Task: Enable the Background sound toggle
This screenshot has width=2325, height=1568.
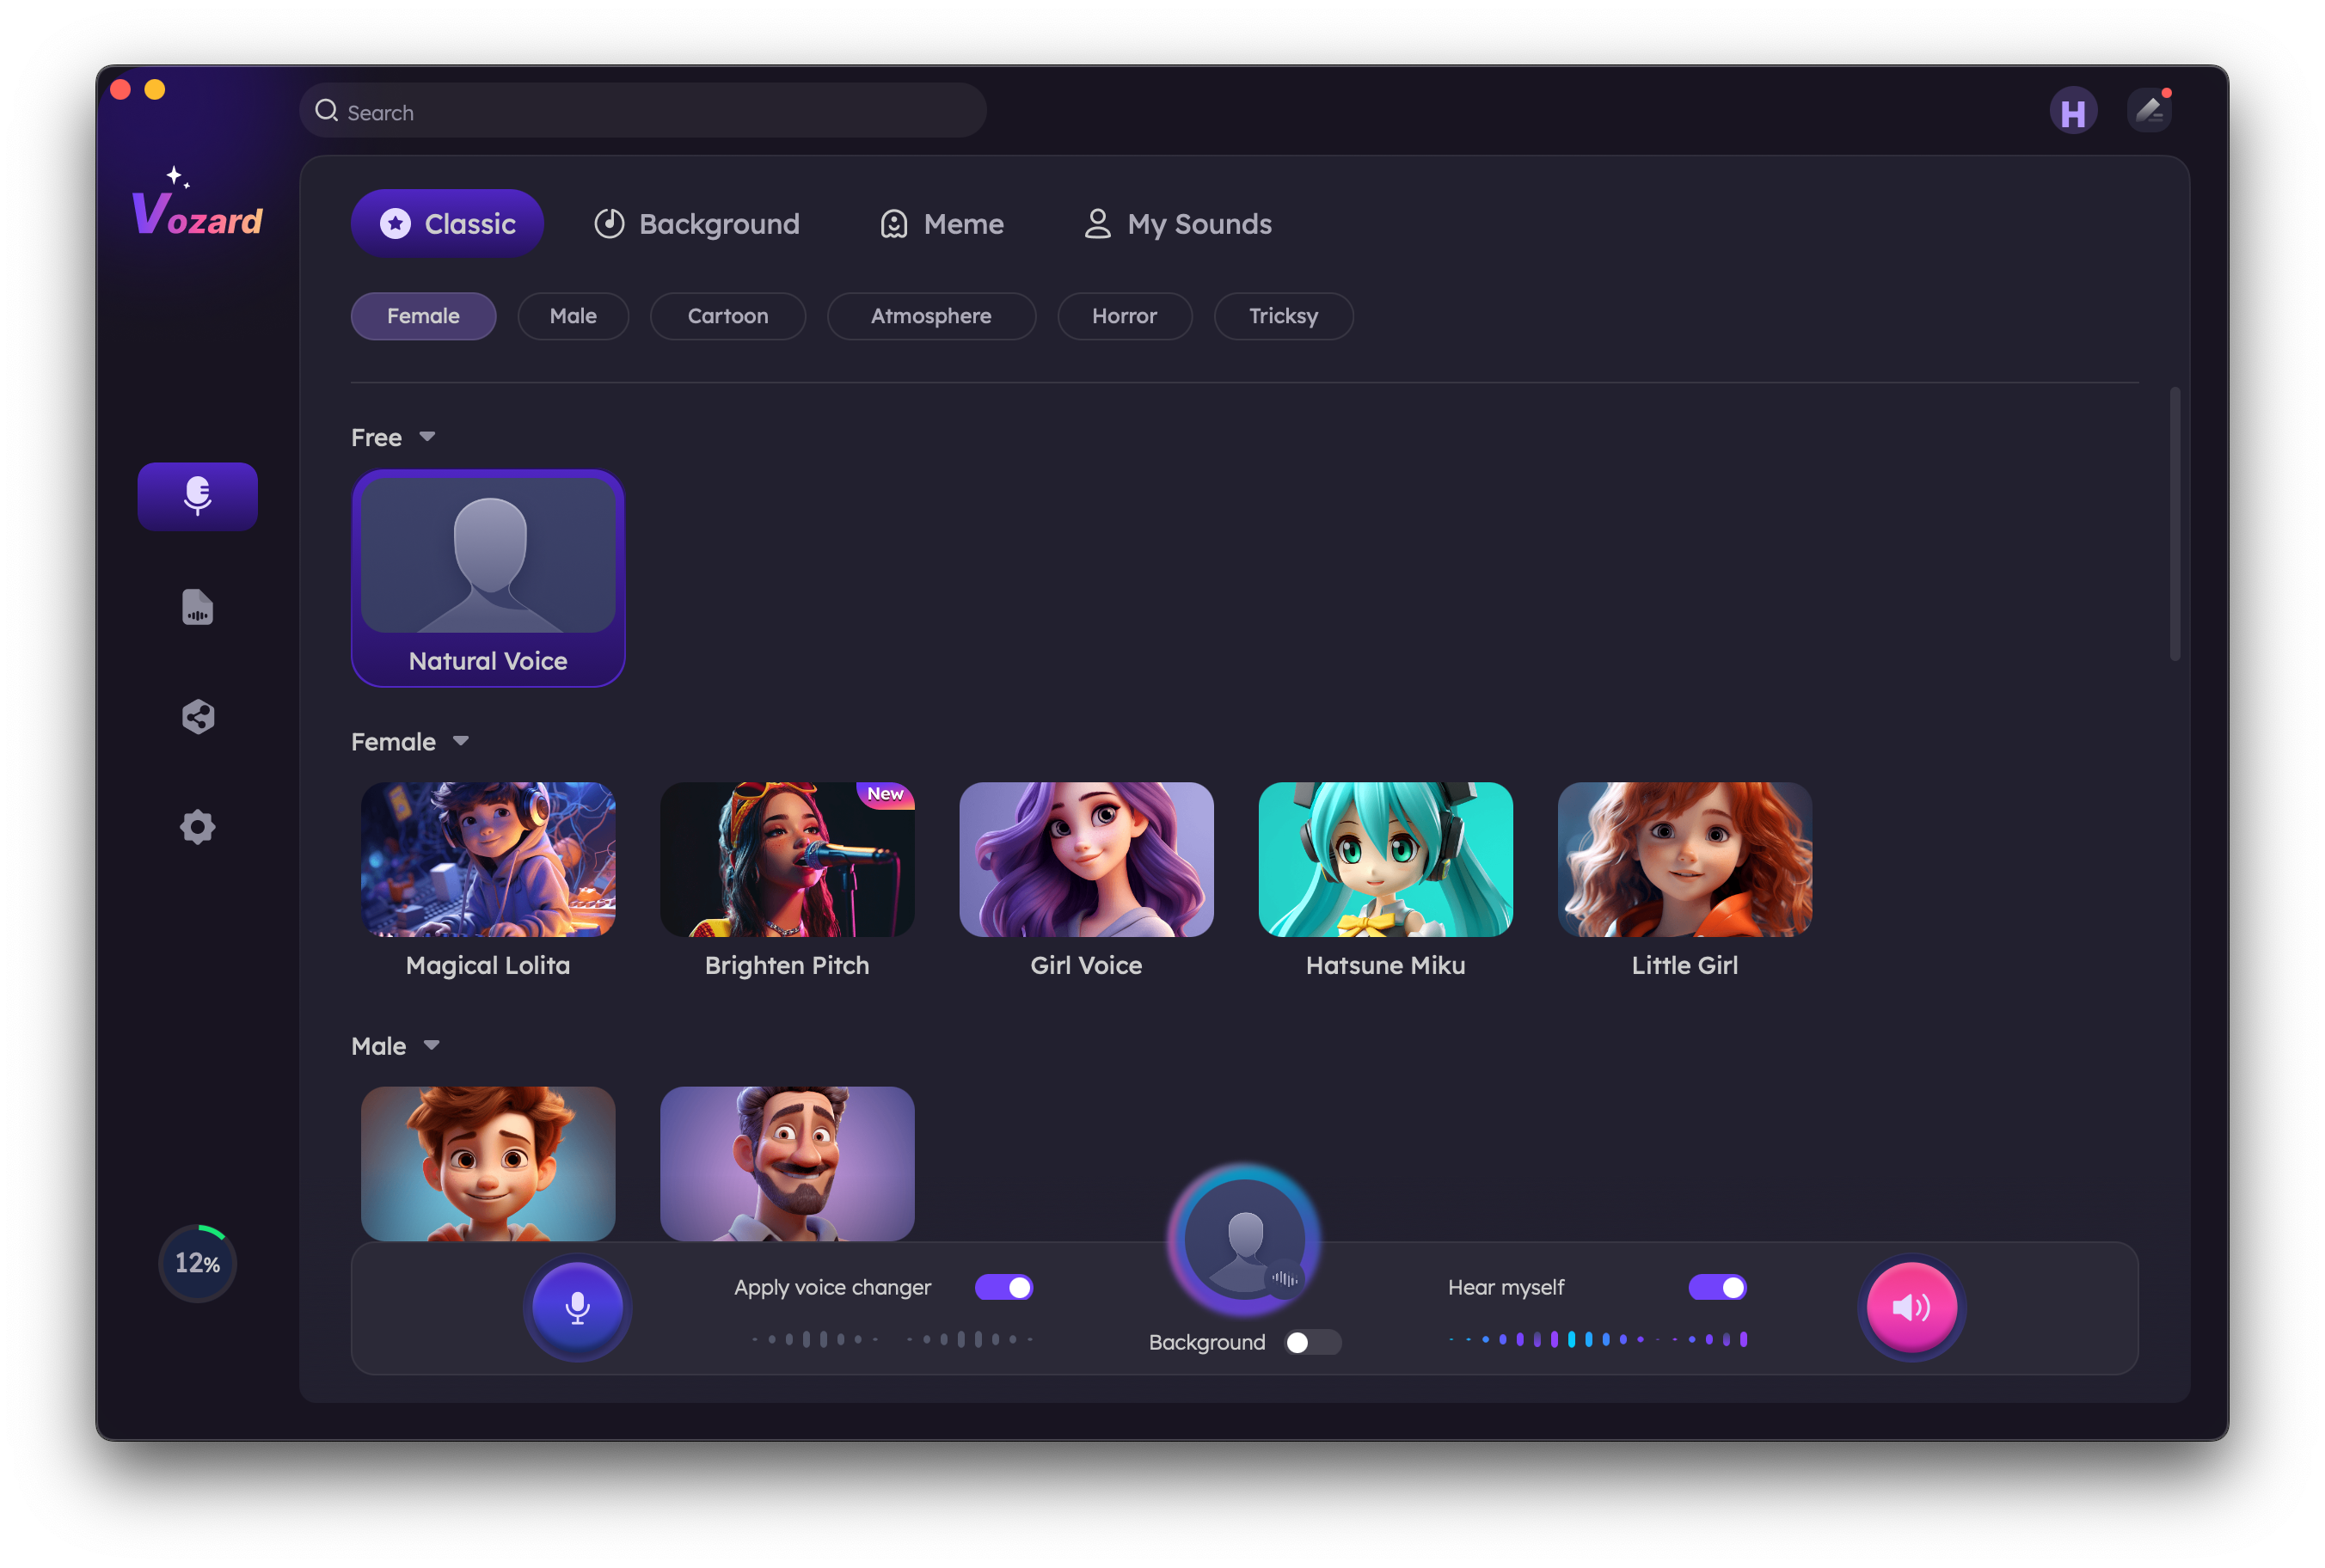Action: [1311, 1342]
